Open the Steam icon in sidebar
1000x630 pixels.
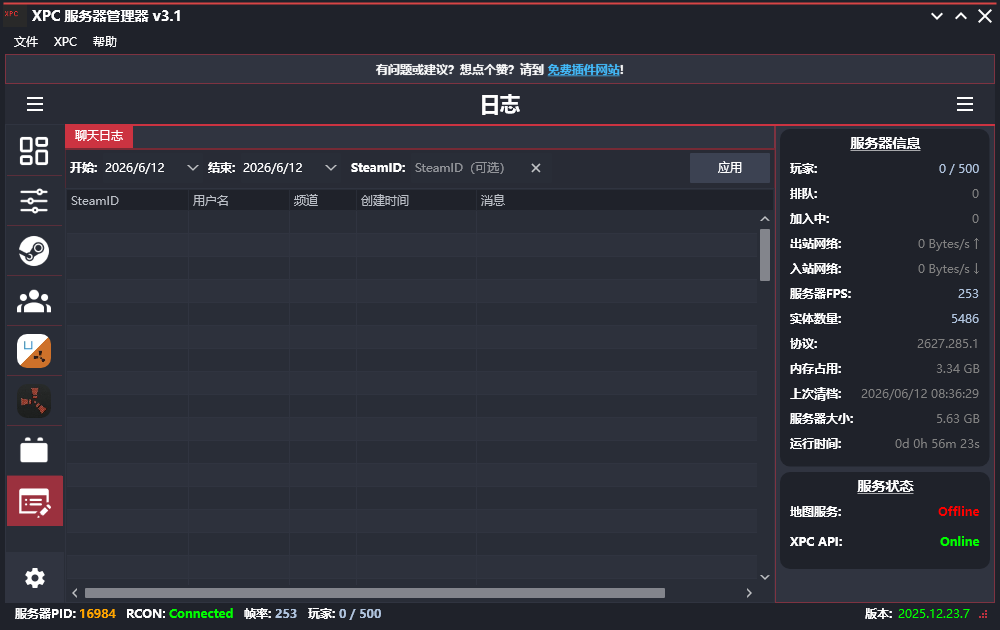[34, 251]
